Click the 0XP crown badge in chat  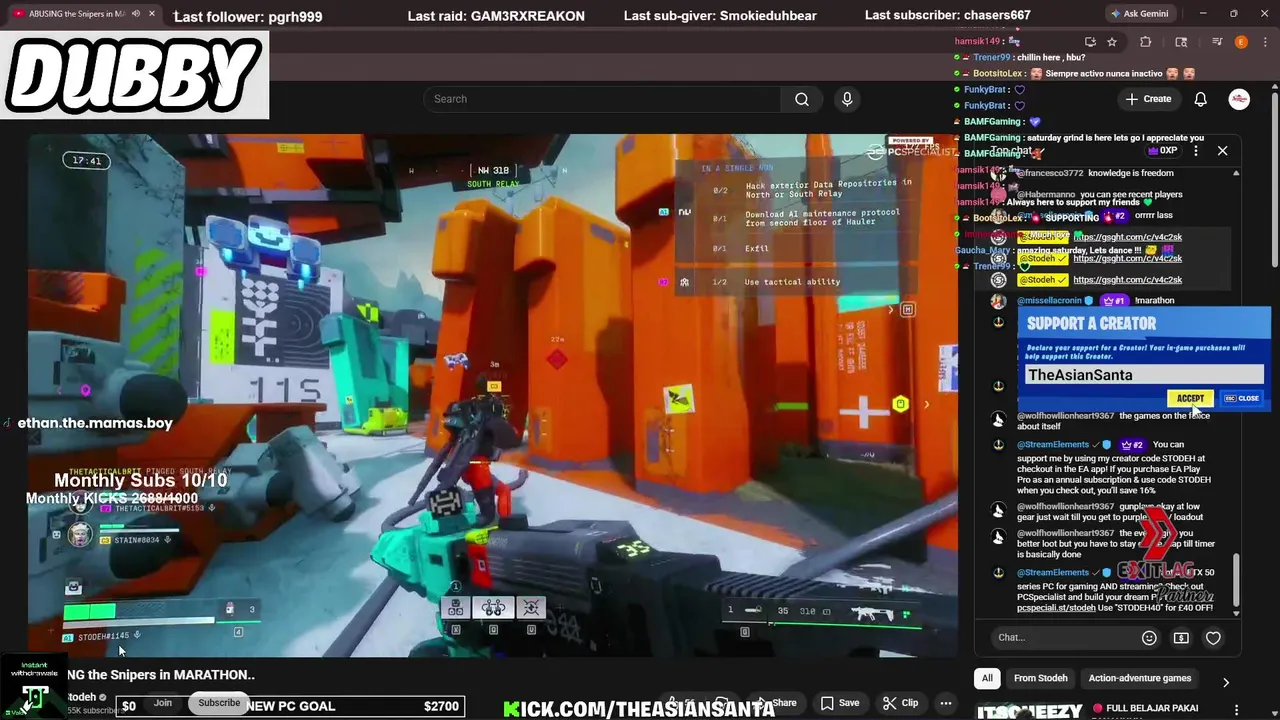tap(1162, 151)
